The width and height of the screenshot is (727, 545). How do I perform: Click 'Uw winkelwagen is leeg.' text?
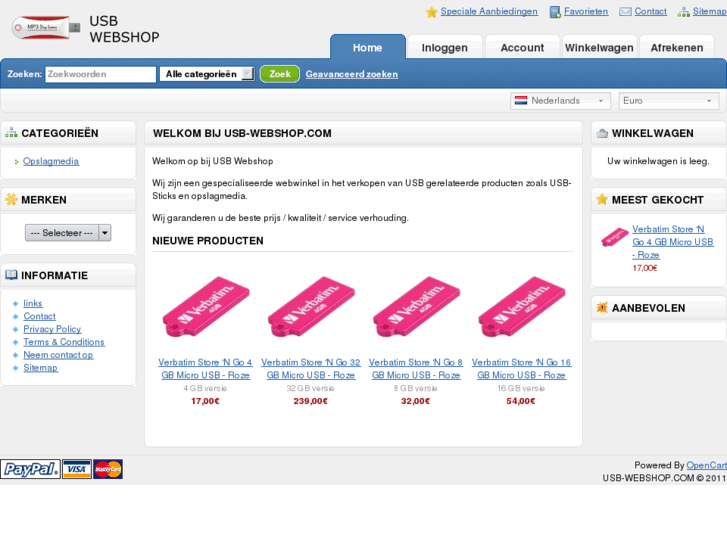(x=658, y=161)
